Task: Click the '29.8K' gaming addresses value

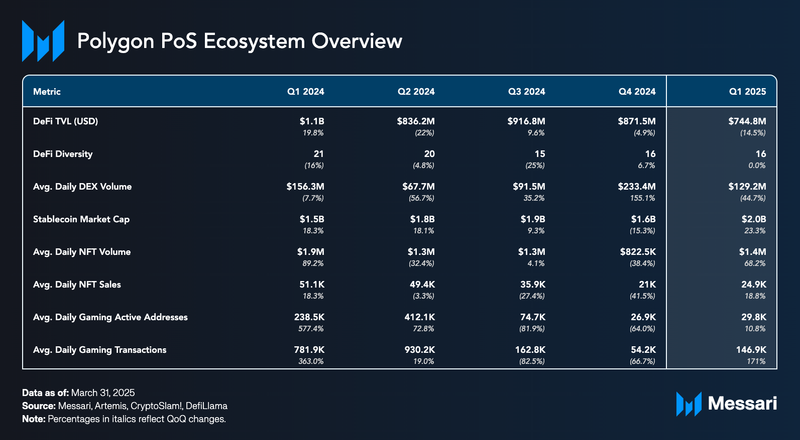Action: [x=753, y=317]
